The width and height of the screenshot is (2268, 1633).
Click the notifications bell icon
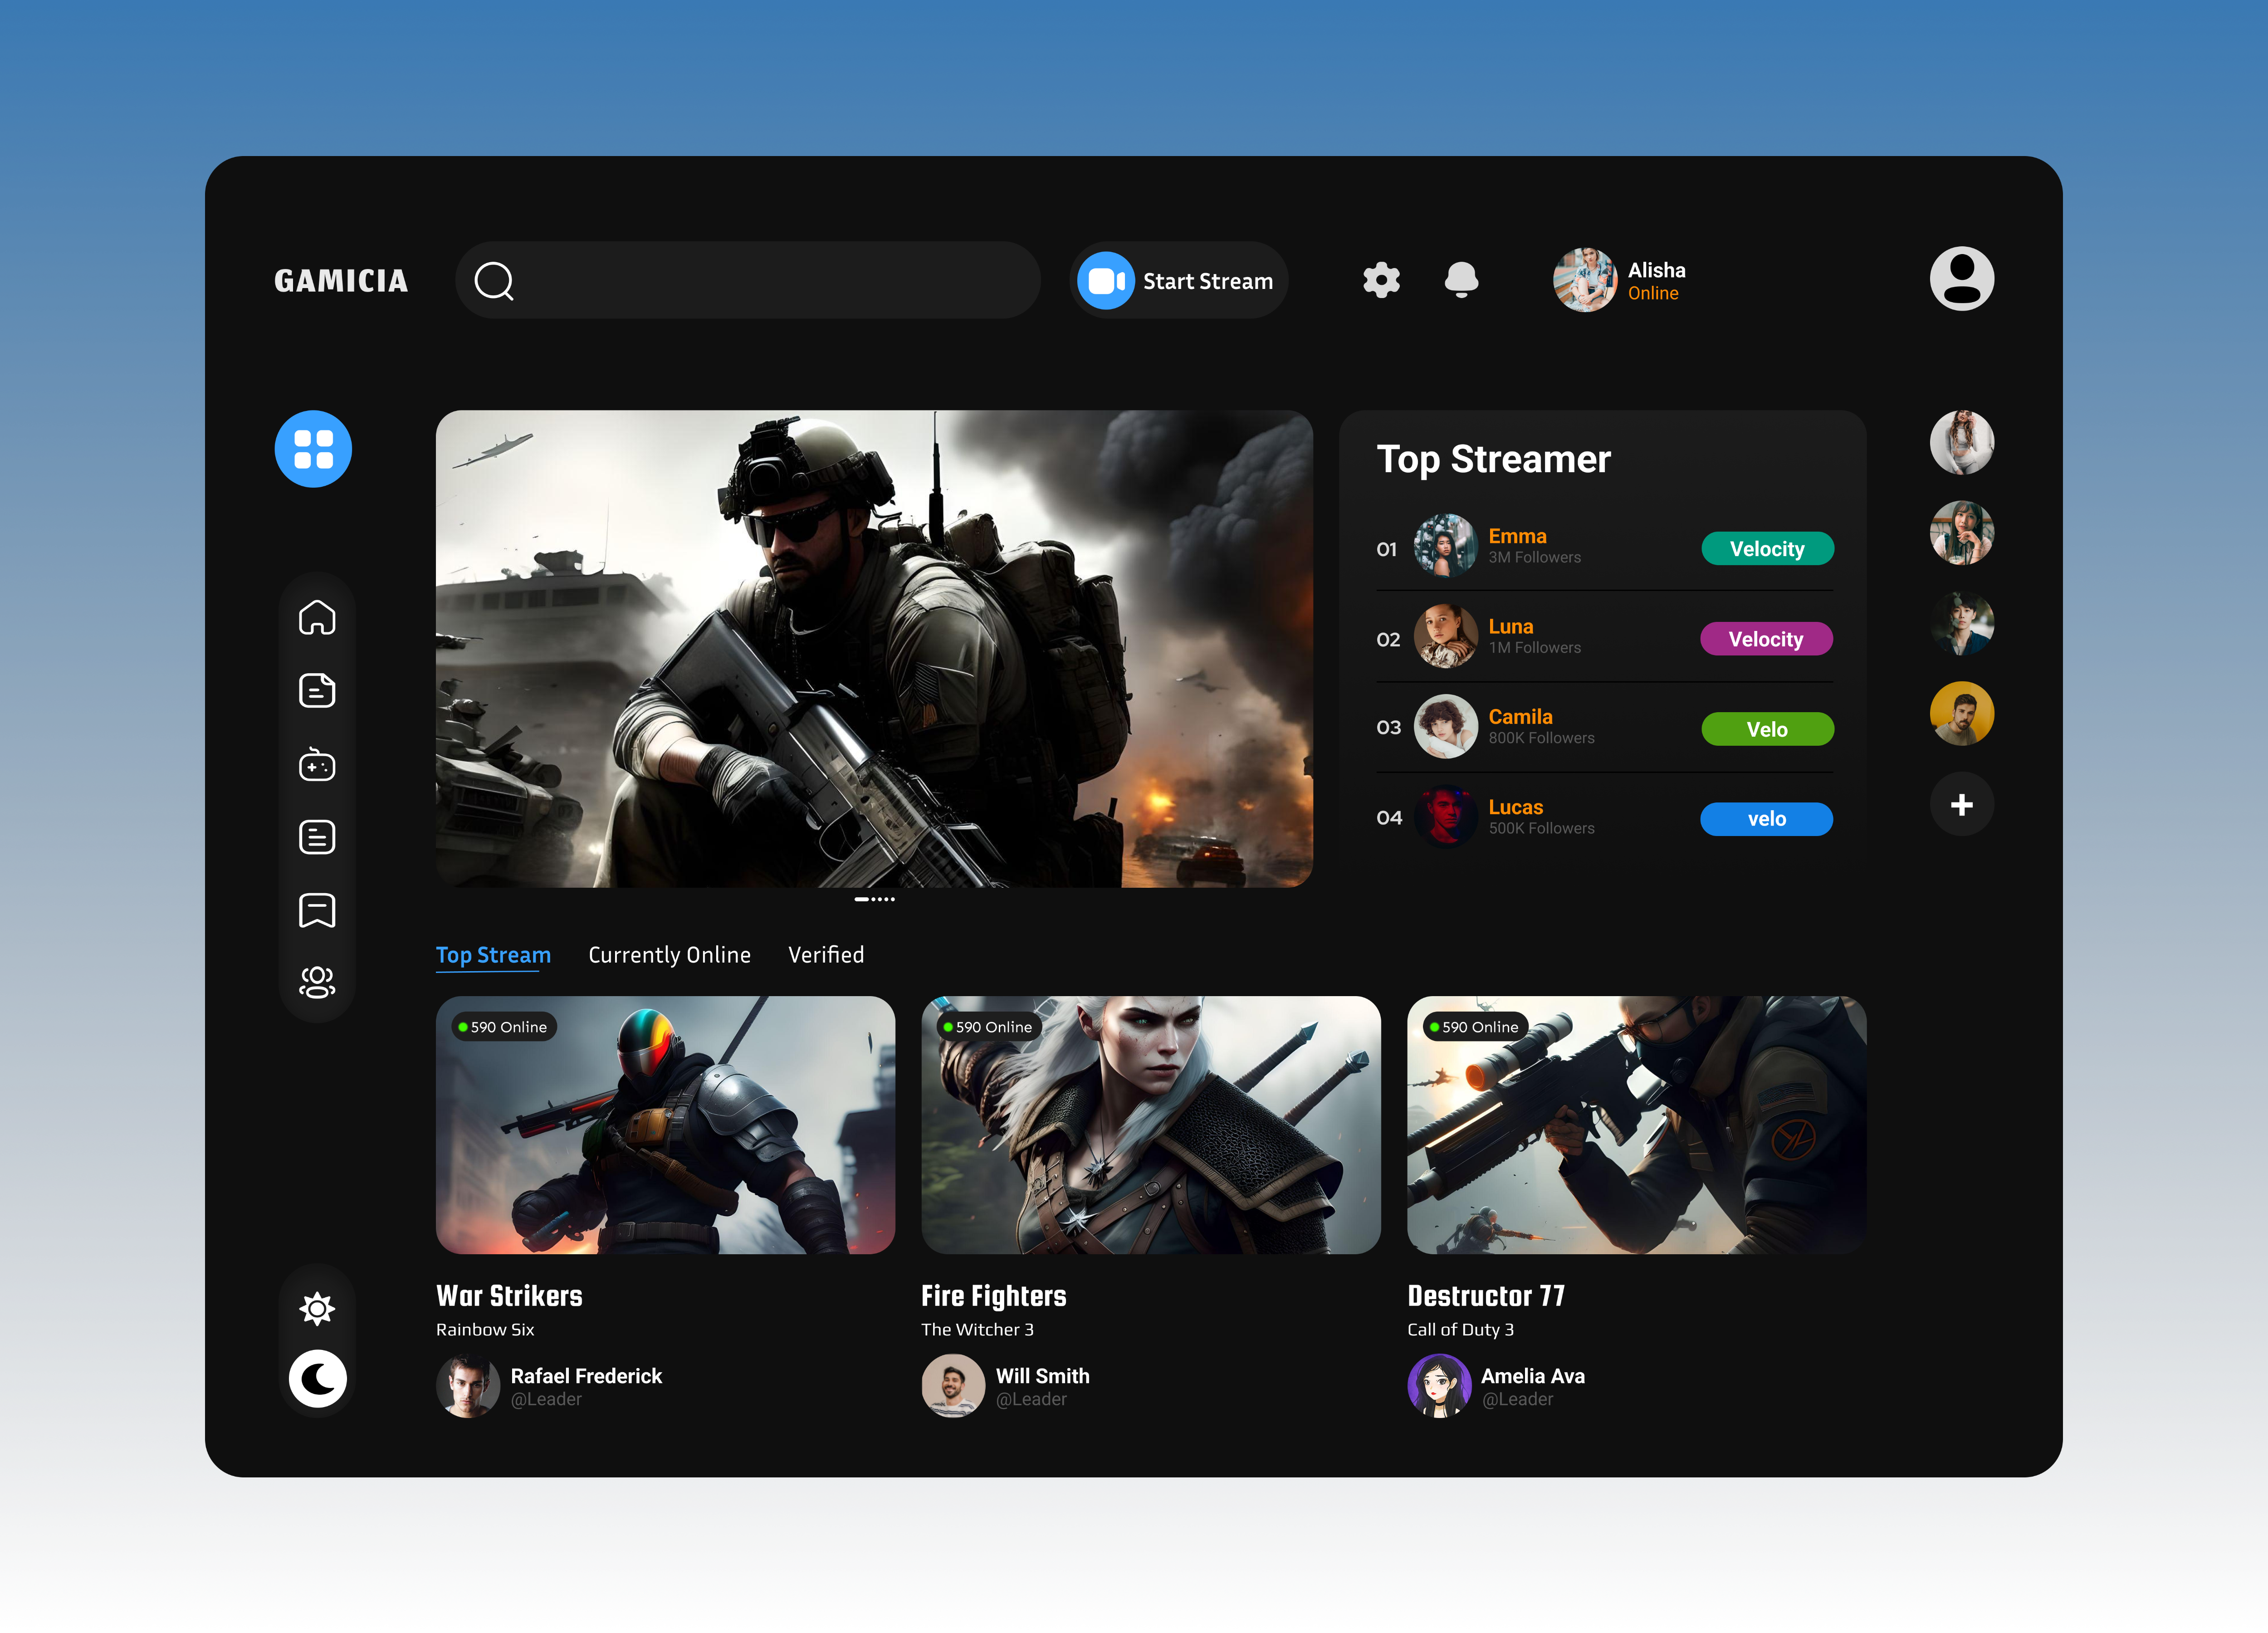point(1461,280)
